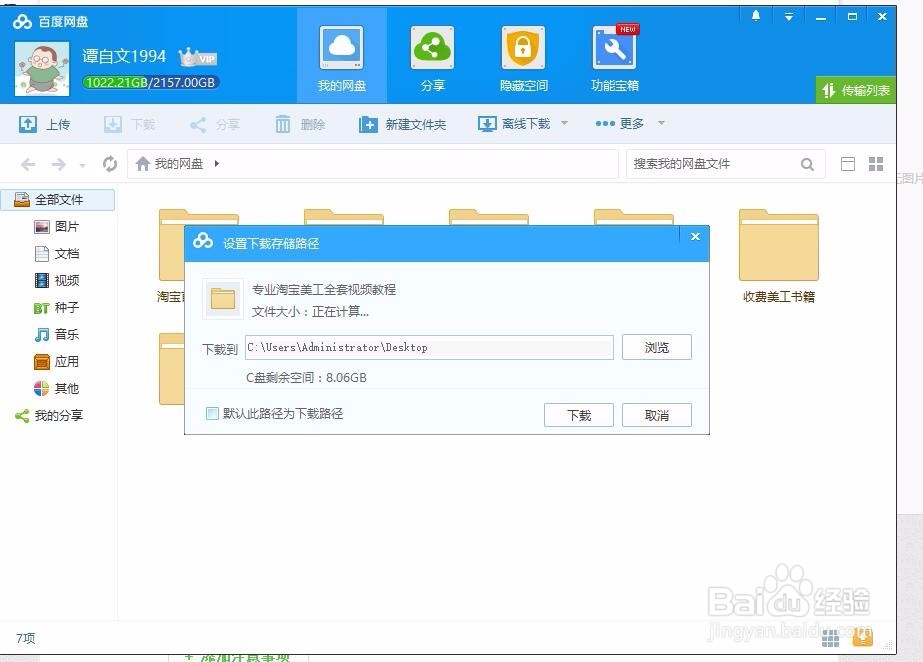Open the navigation history dropdown
The height and width of the screenshot is (662, 923).
[x=82, y=165]
